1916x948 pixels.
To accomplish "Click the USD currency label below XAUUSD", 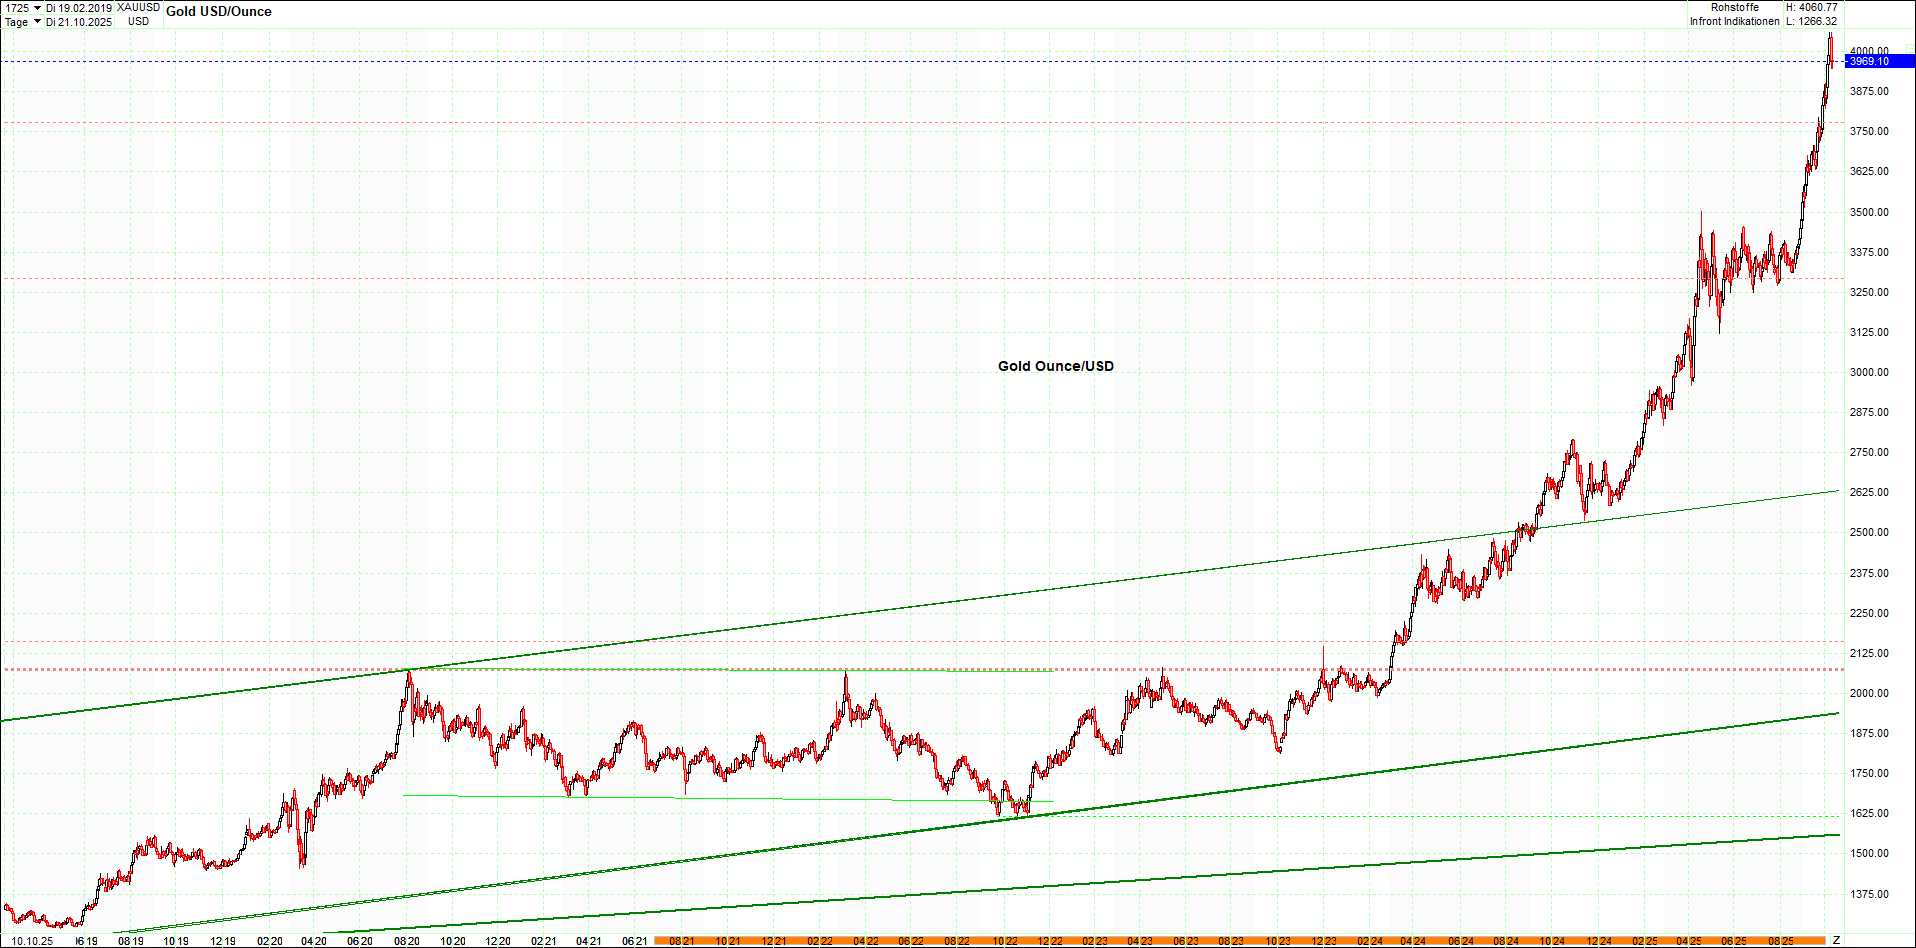I will 138,22.
